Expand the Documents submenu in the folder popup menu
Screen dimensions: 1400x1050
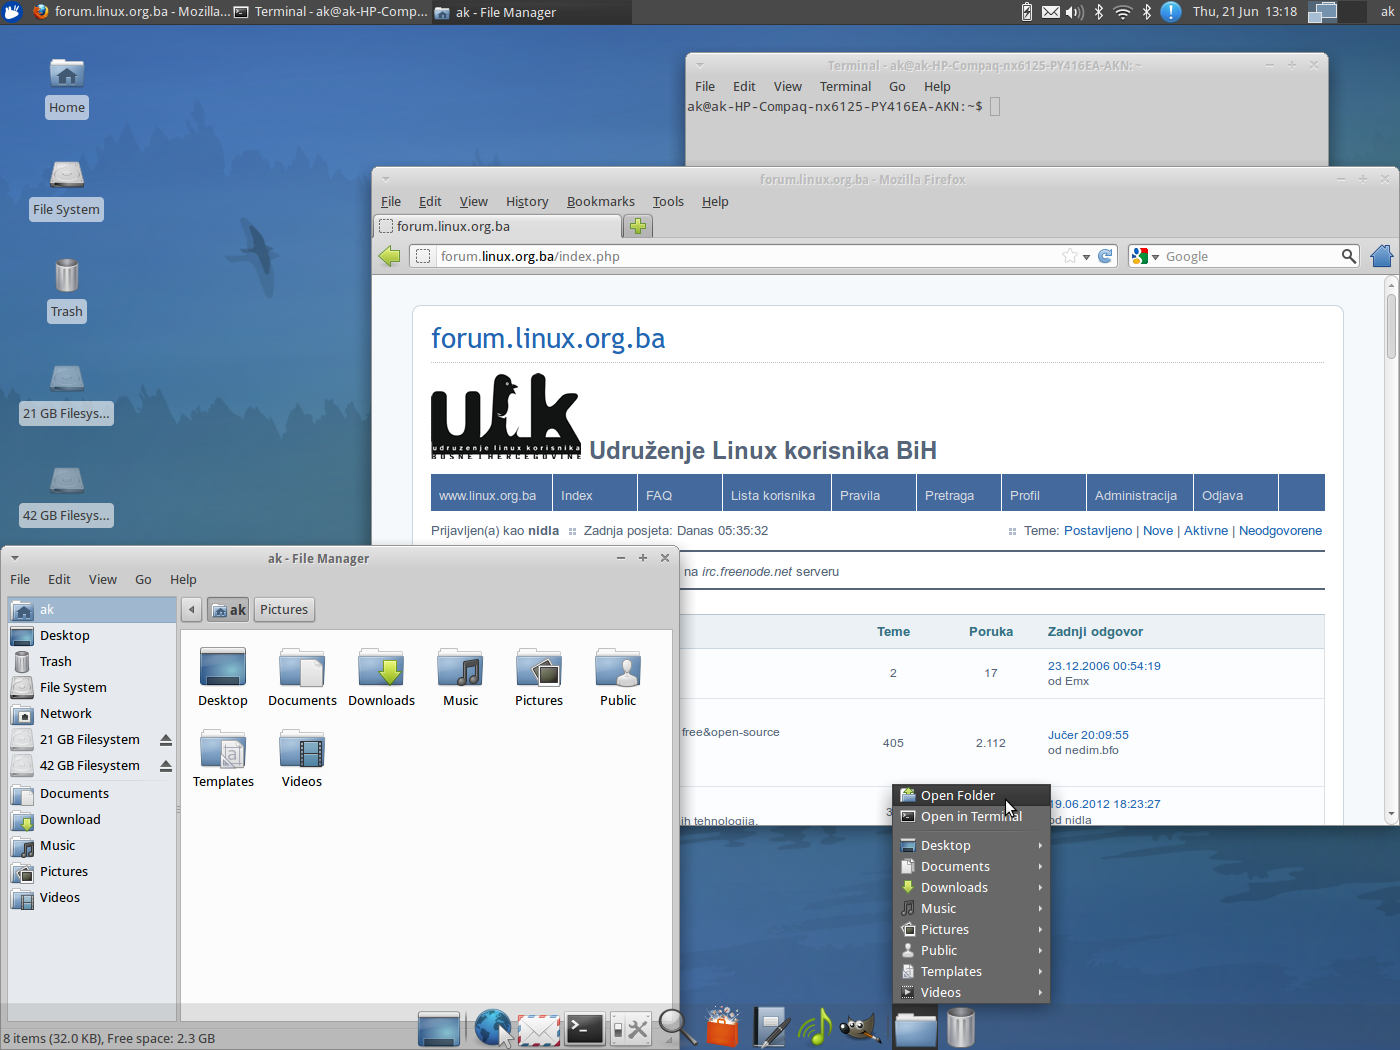[x=971, y=866]
